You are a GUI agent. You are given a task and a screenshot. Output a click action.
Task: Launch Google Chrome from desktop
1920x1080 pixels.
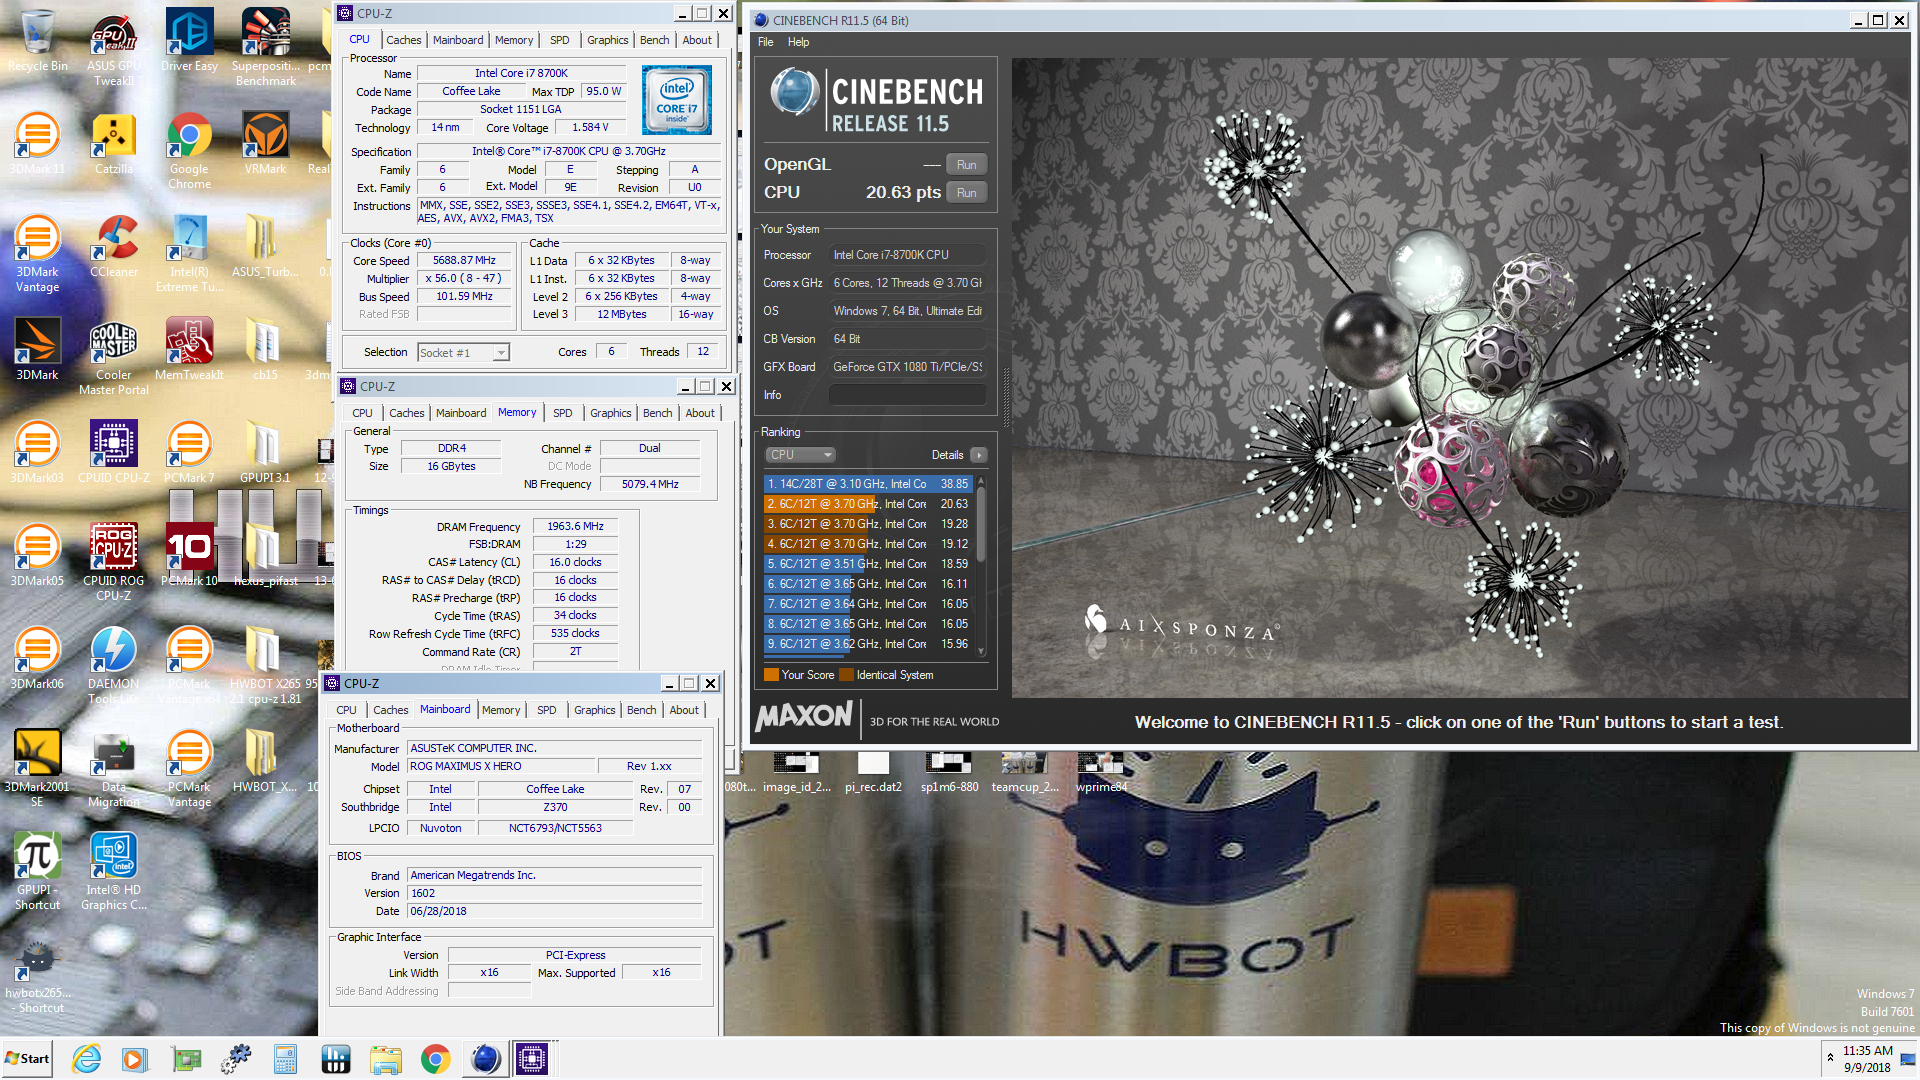click(189, 151)
